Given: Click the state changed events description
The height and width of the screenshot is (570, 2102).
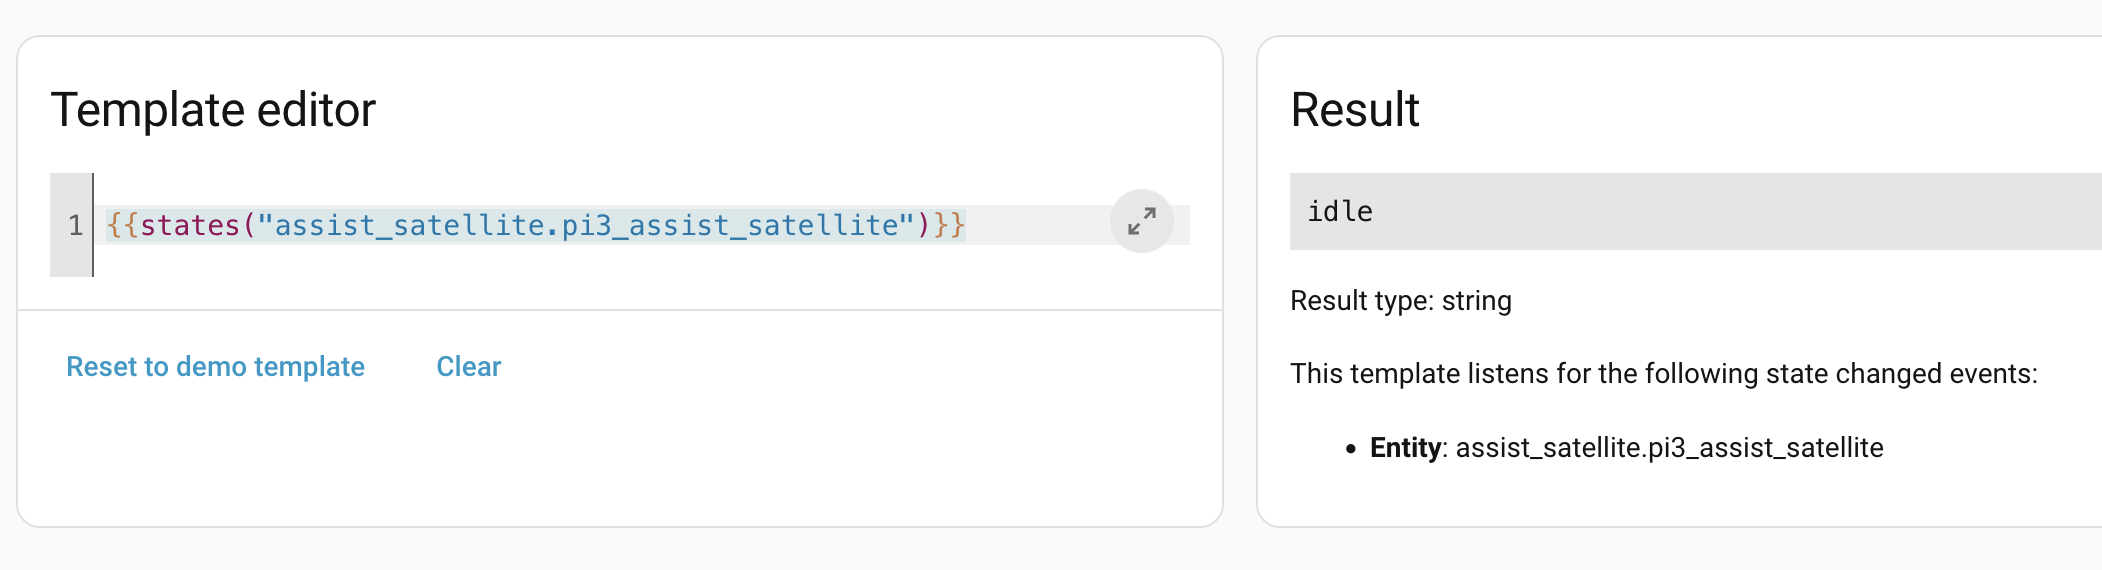Looking at the screenshot, I should tap(1663, 374).
